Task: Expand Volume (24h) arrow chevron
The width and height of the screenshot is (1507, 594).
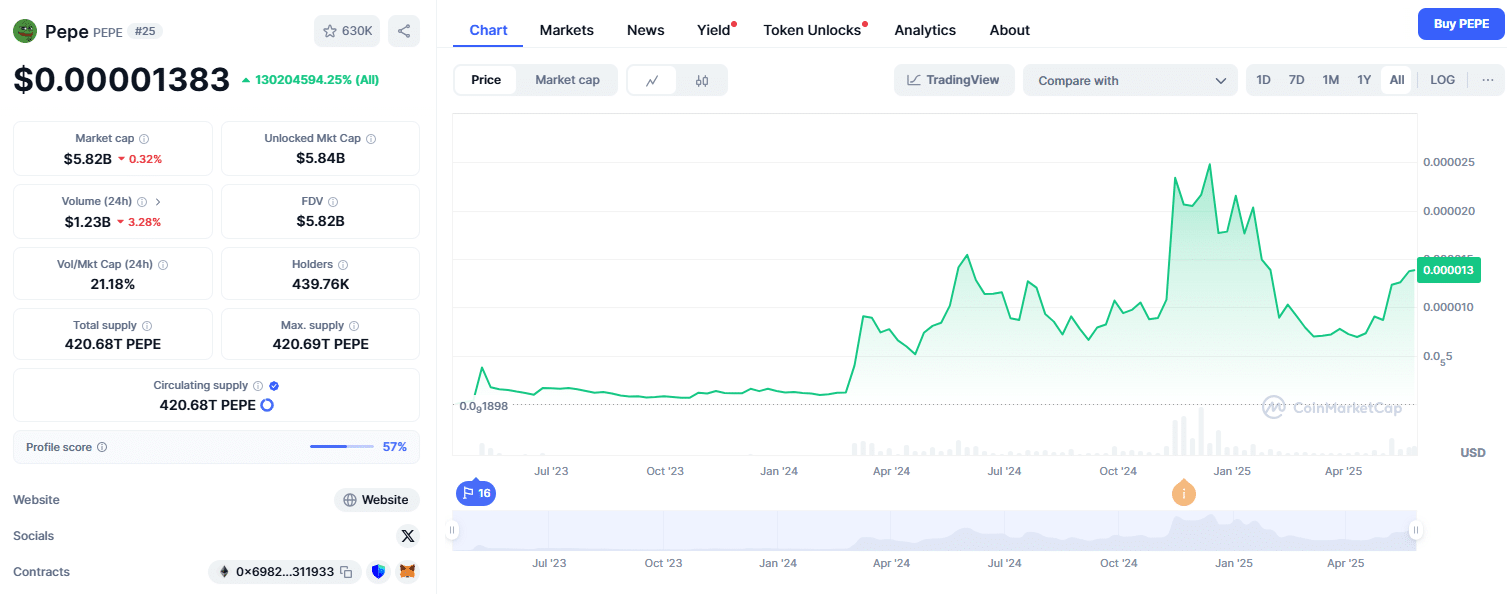Action: click(x=158, y=202)
